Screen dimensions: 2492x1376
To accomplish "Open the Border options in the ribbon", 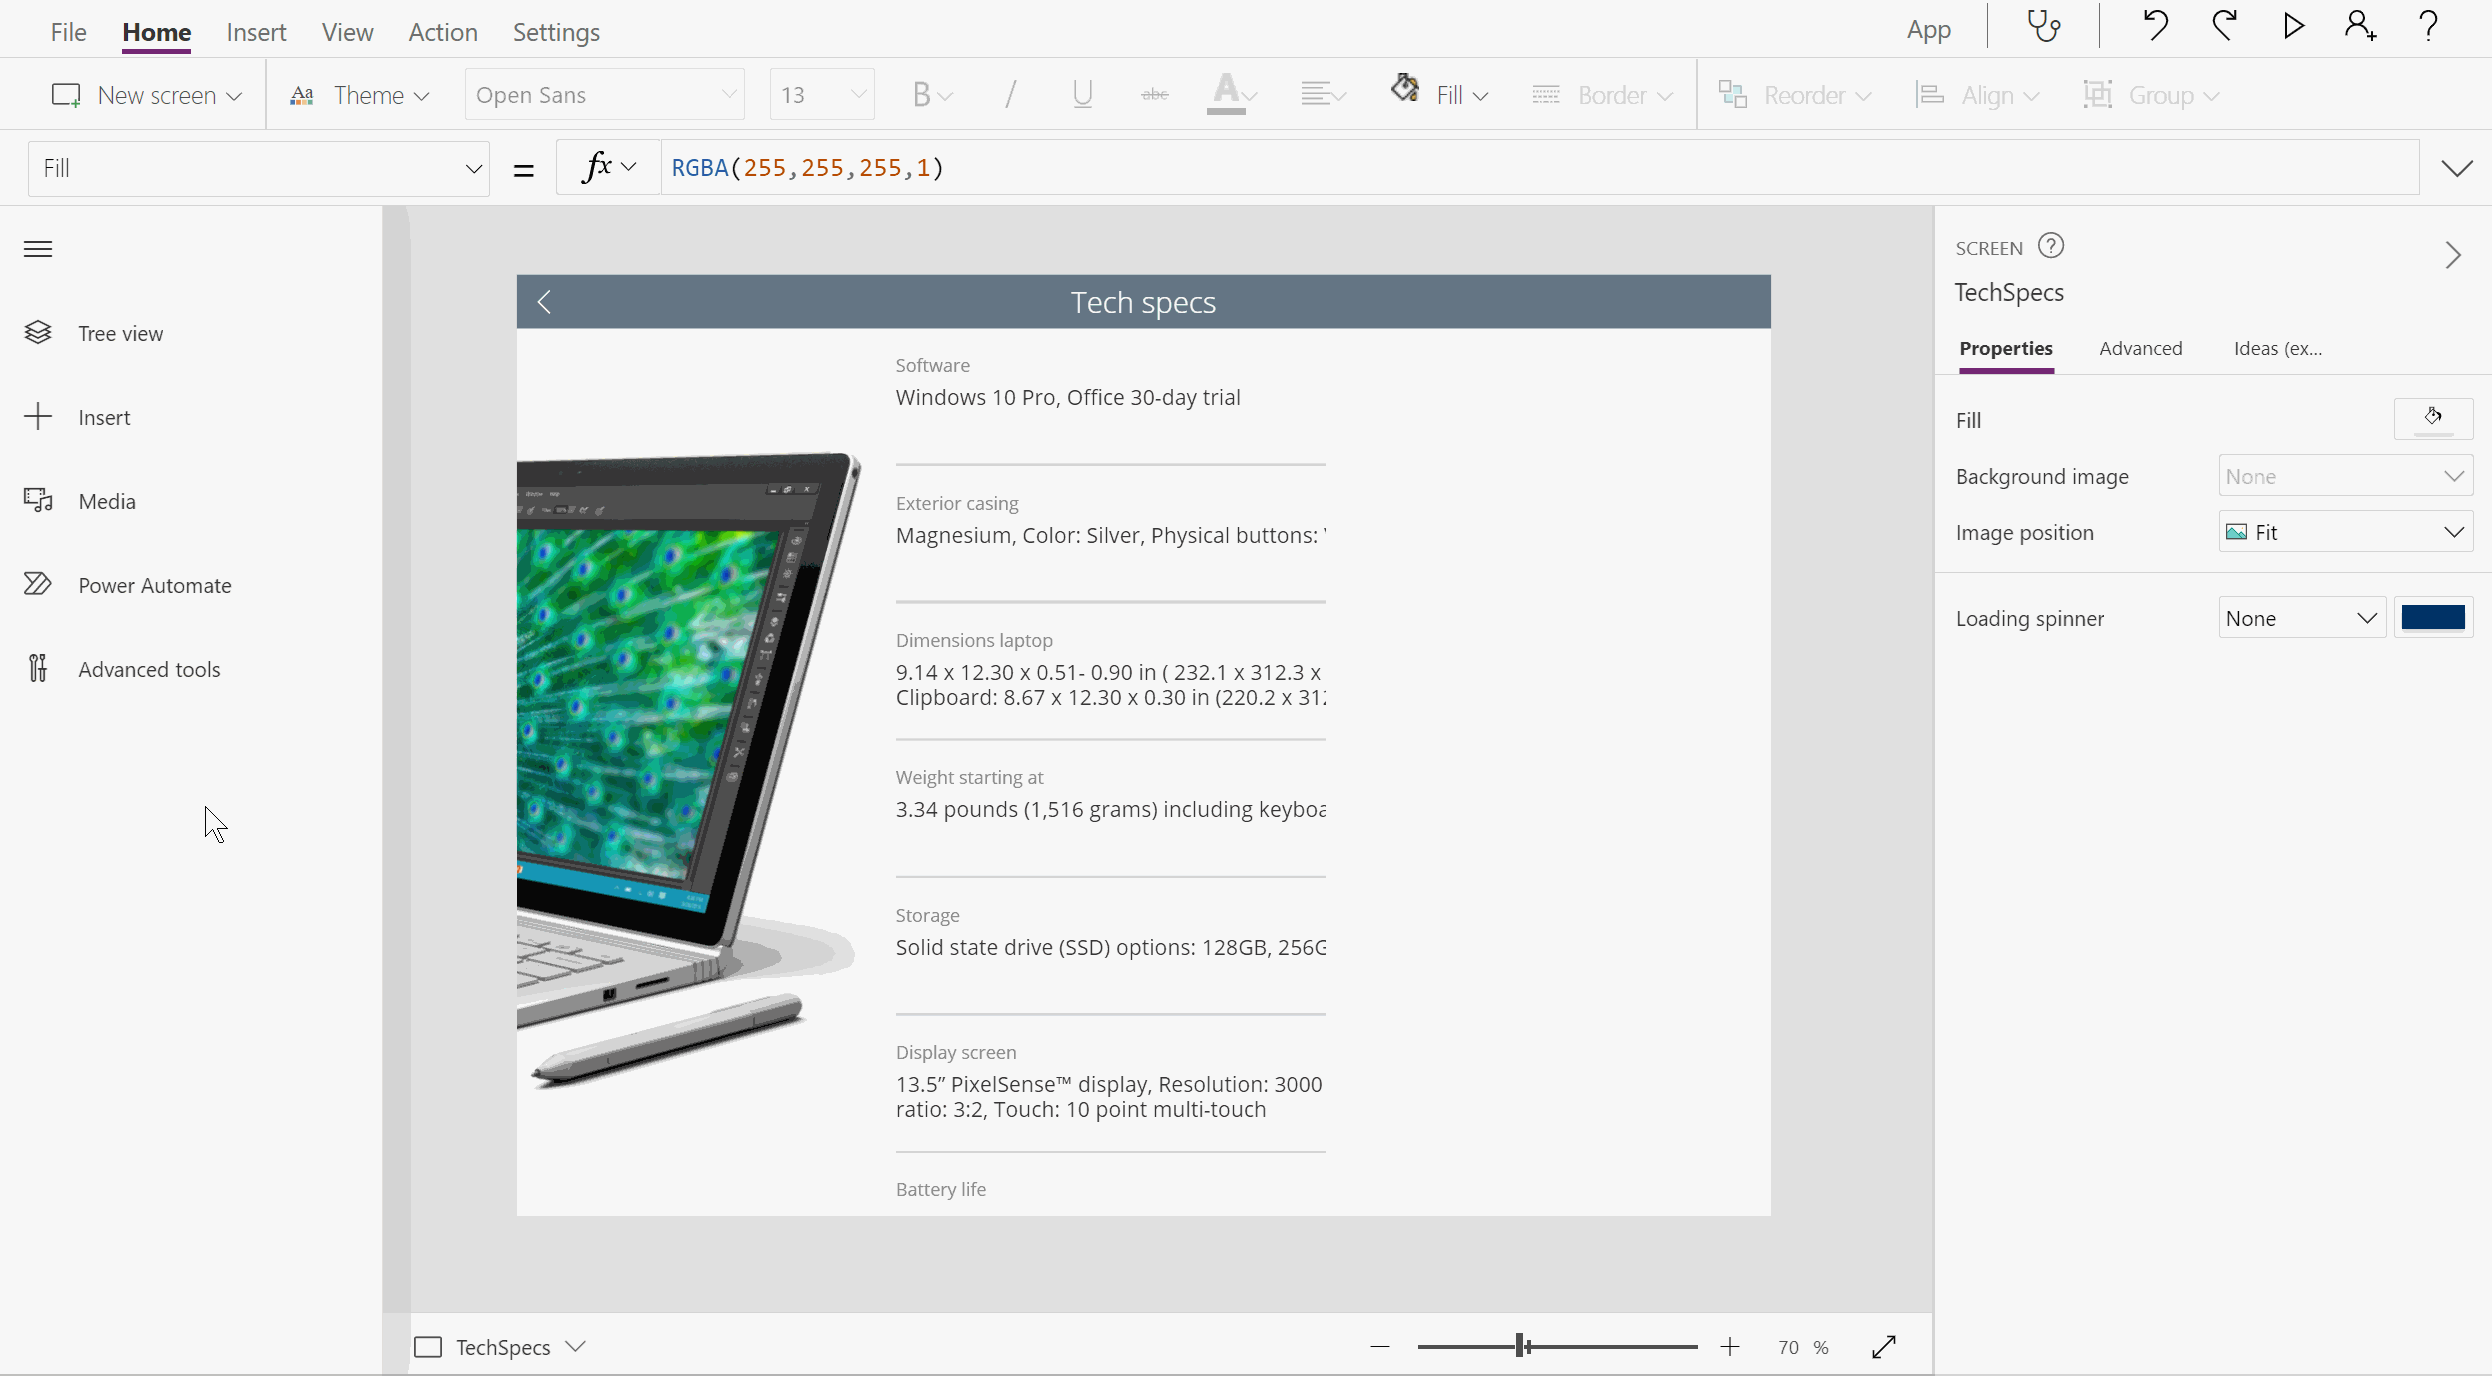I will coord(1608,94).
